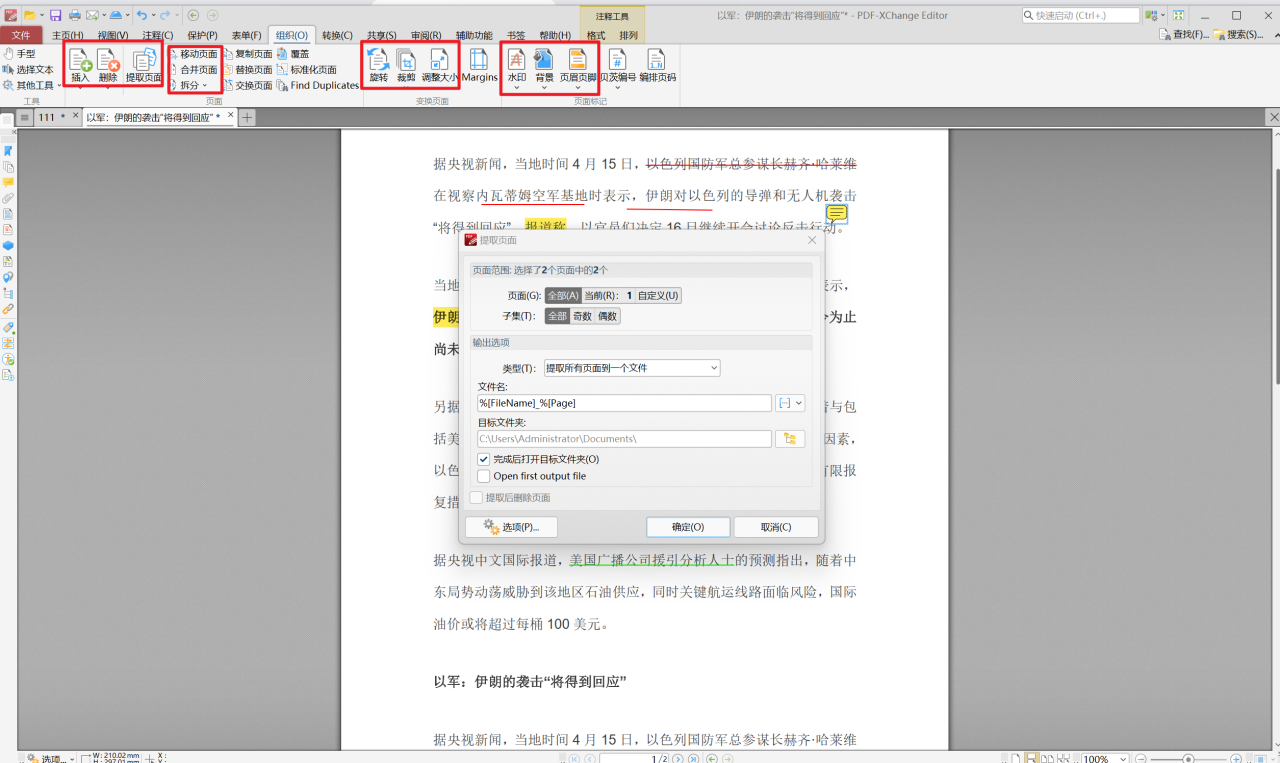Open the Margins tool
The height and width of the screenshot is (763, 1280).
[479, 65]
